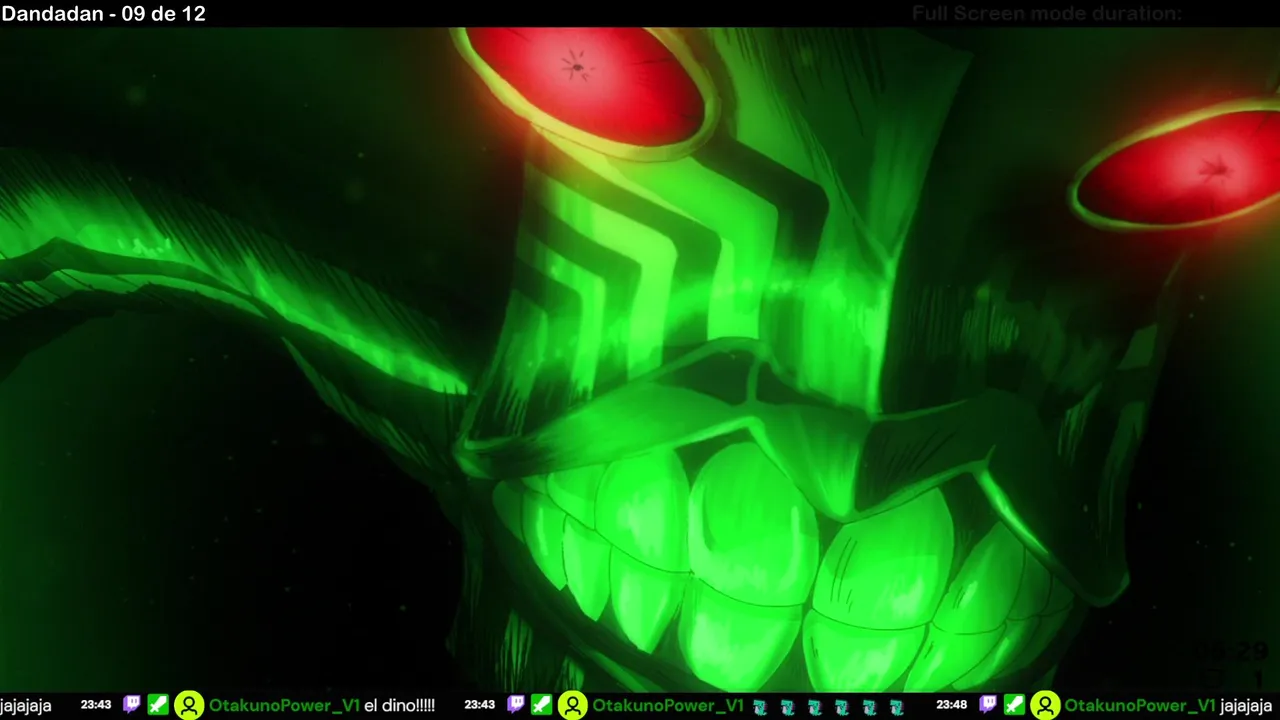The image size is (1280, 720).
Task: Select the "el dino!!!!!" chat message text
Action: [x=399, y=706]
